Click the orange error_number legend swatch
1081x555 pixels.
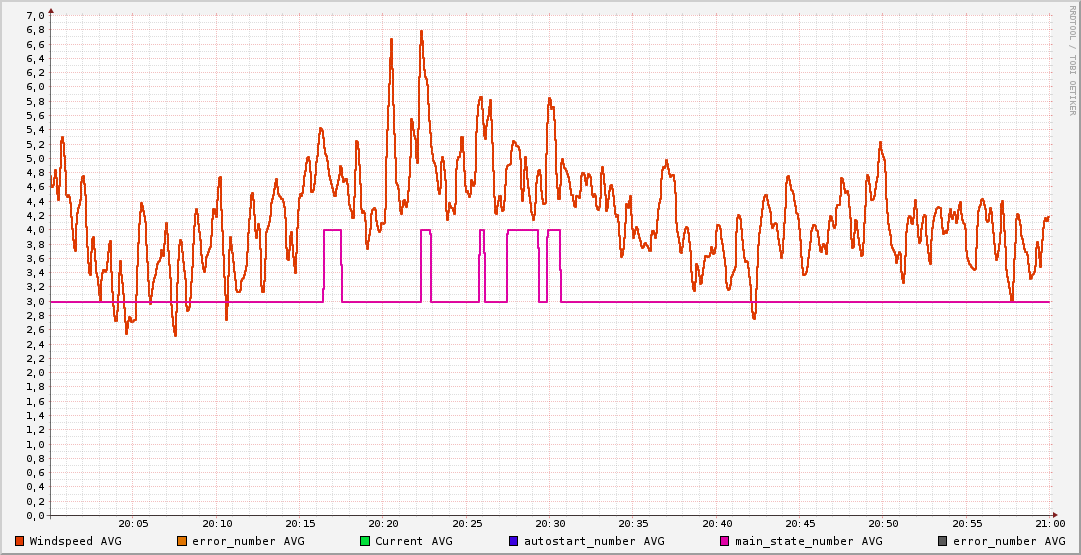click(181, 541)
